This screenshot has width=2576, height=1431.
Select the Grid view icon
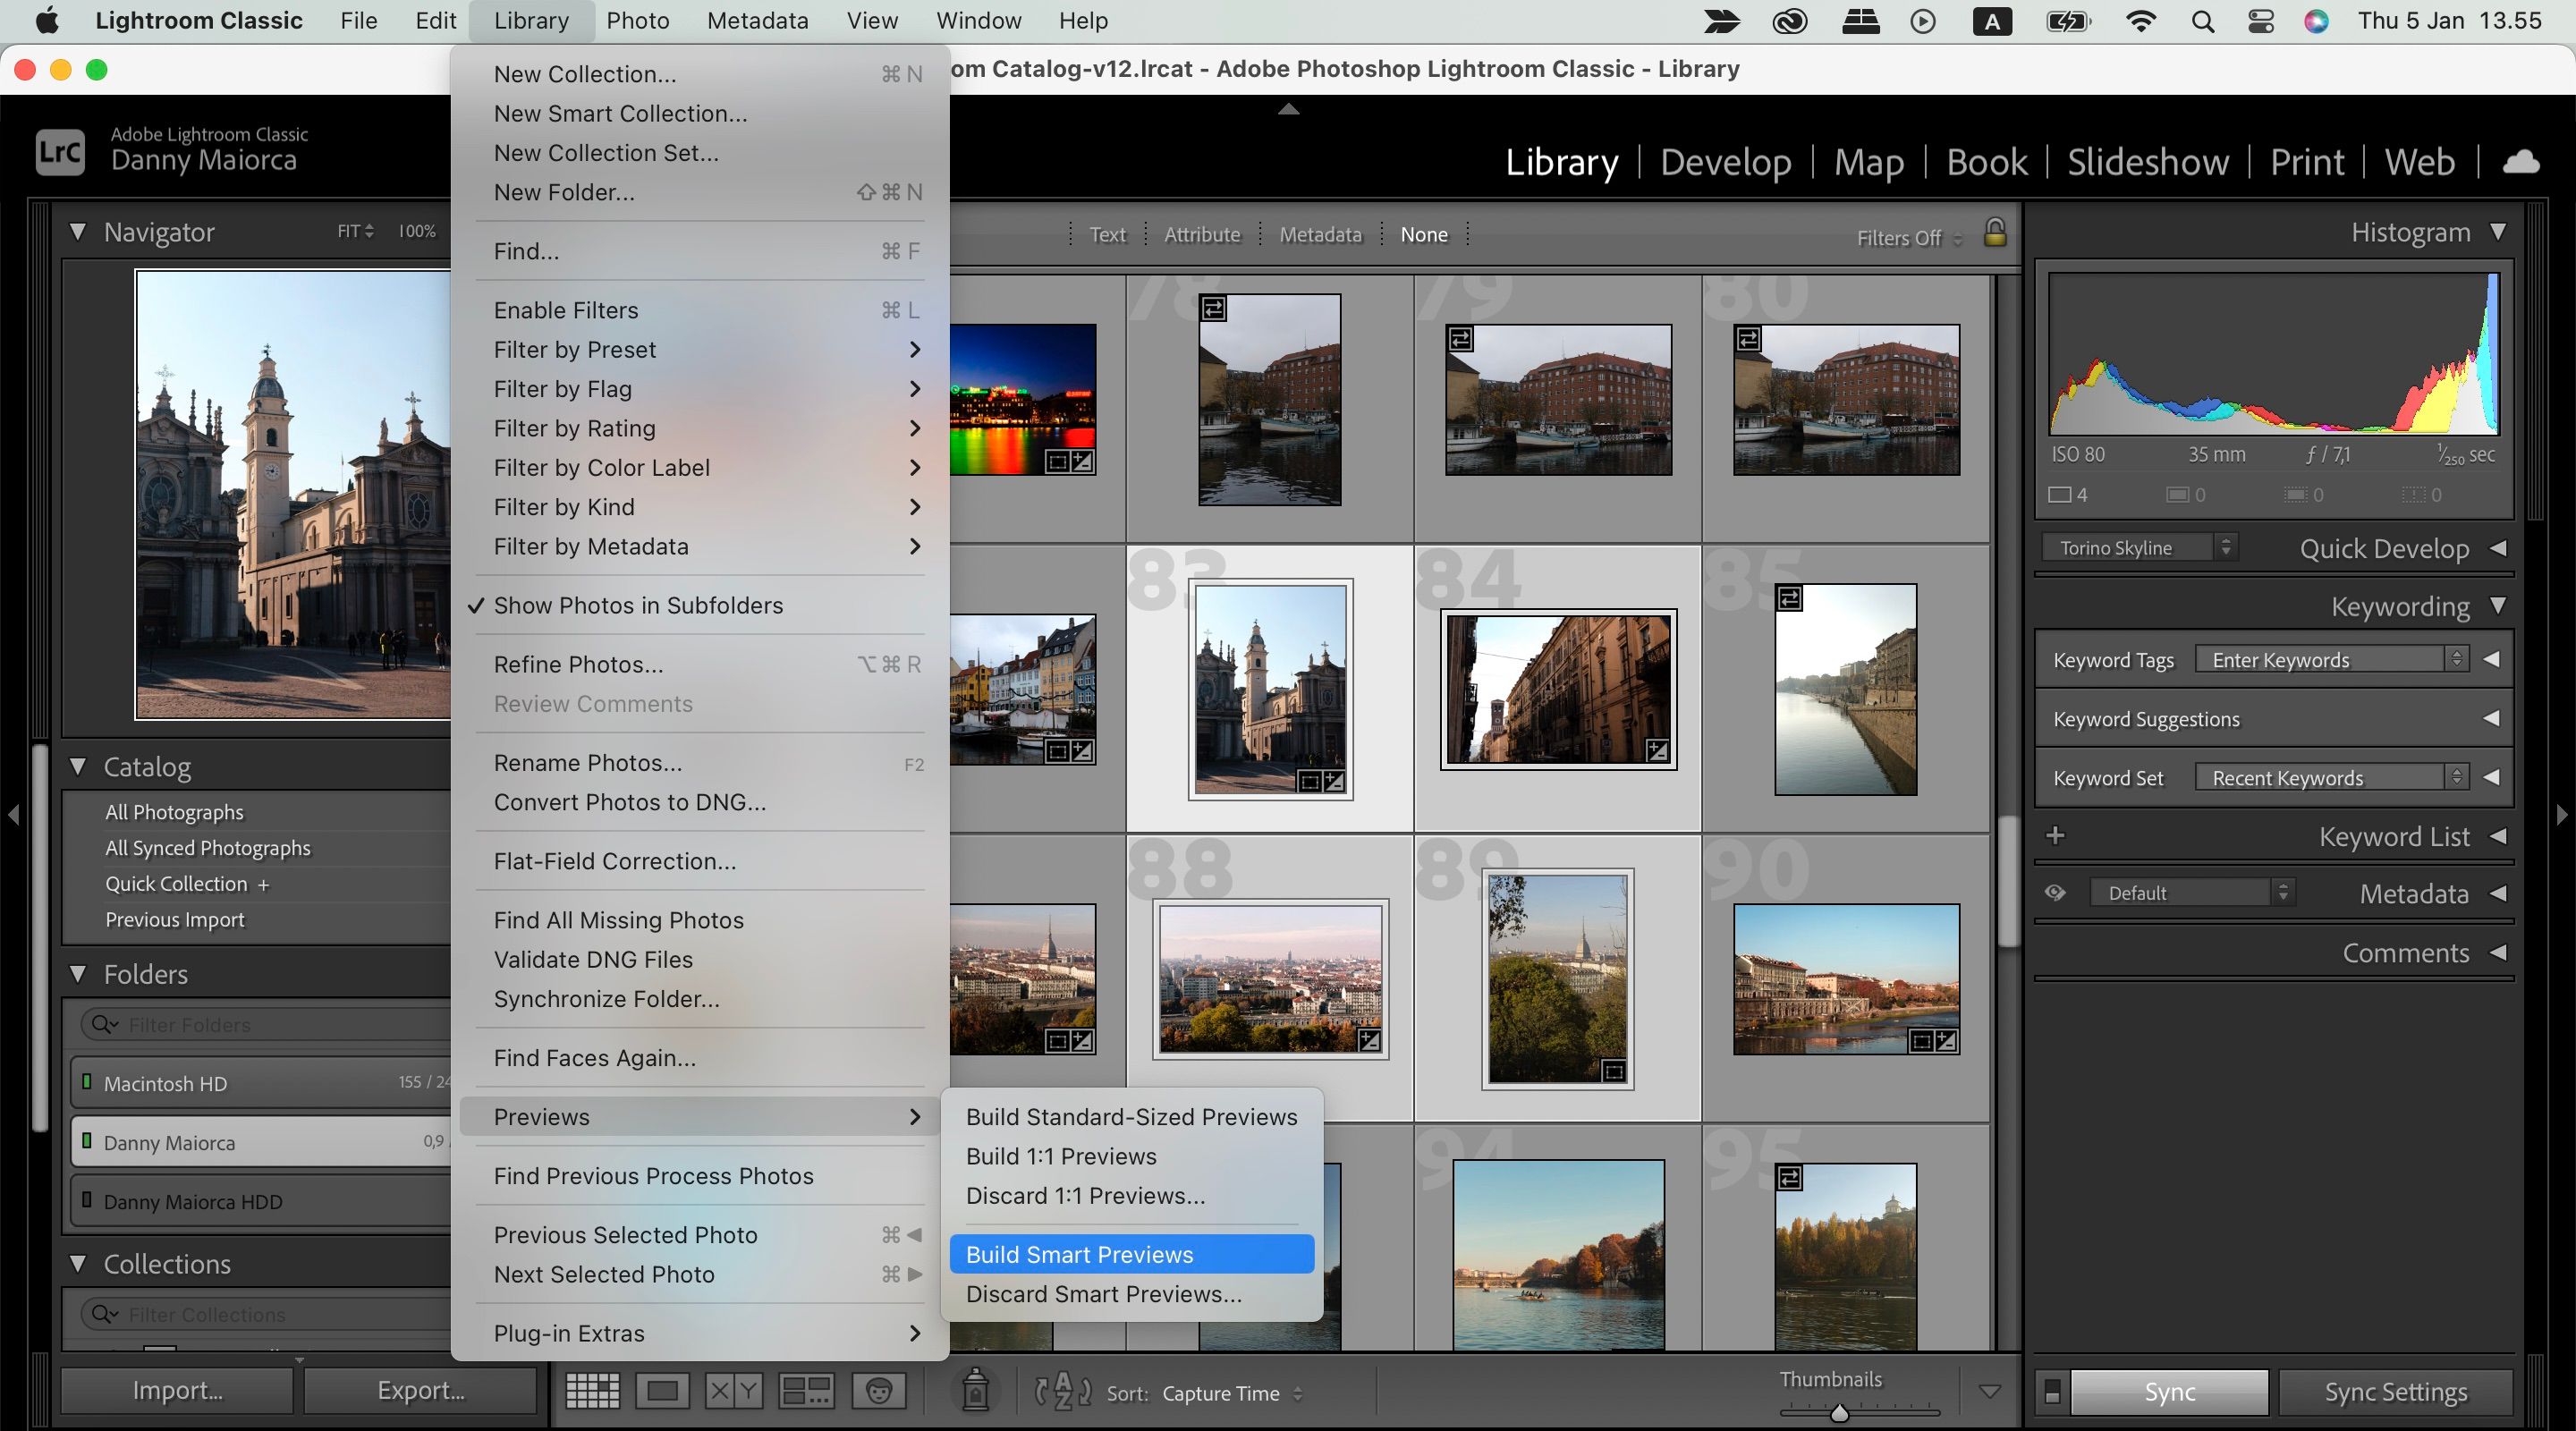click(x=591, y=1391)
